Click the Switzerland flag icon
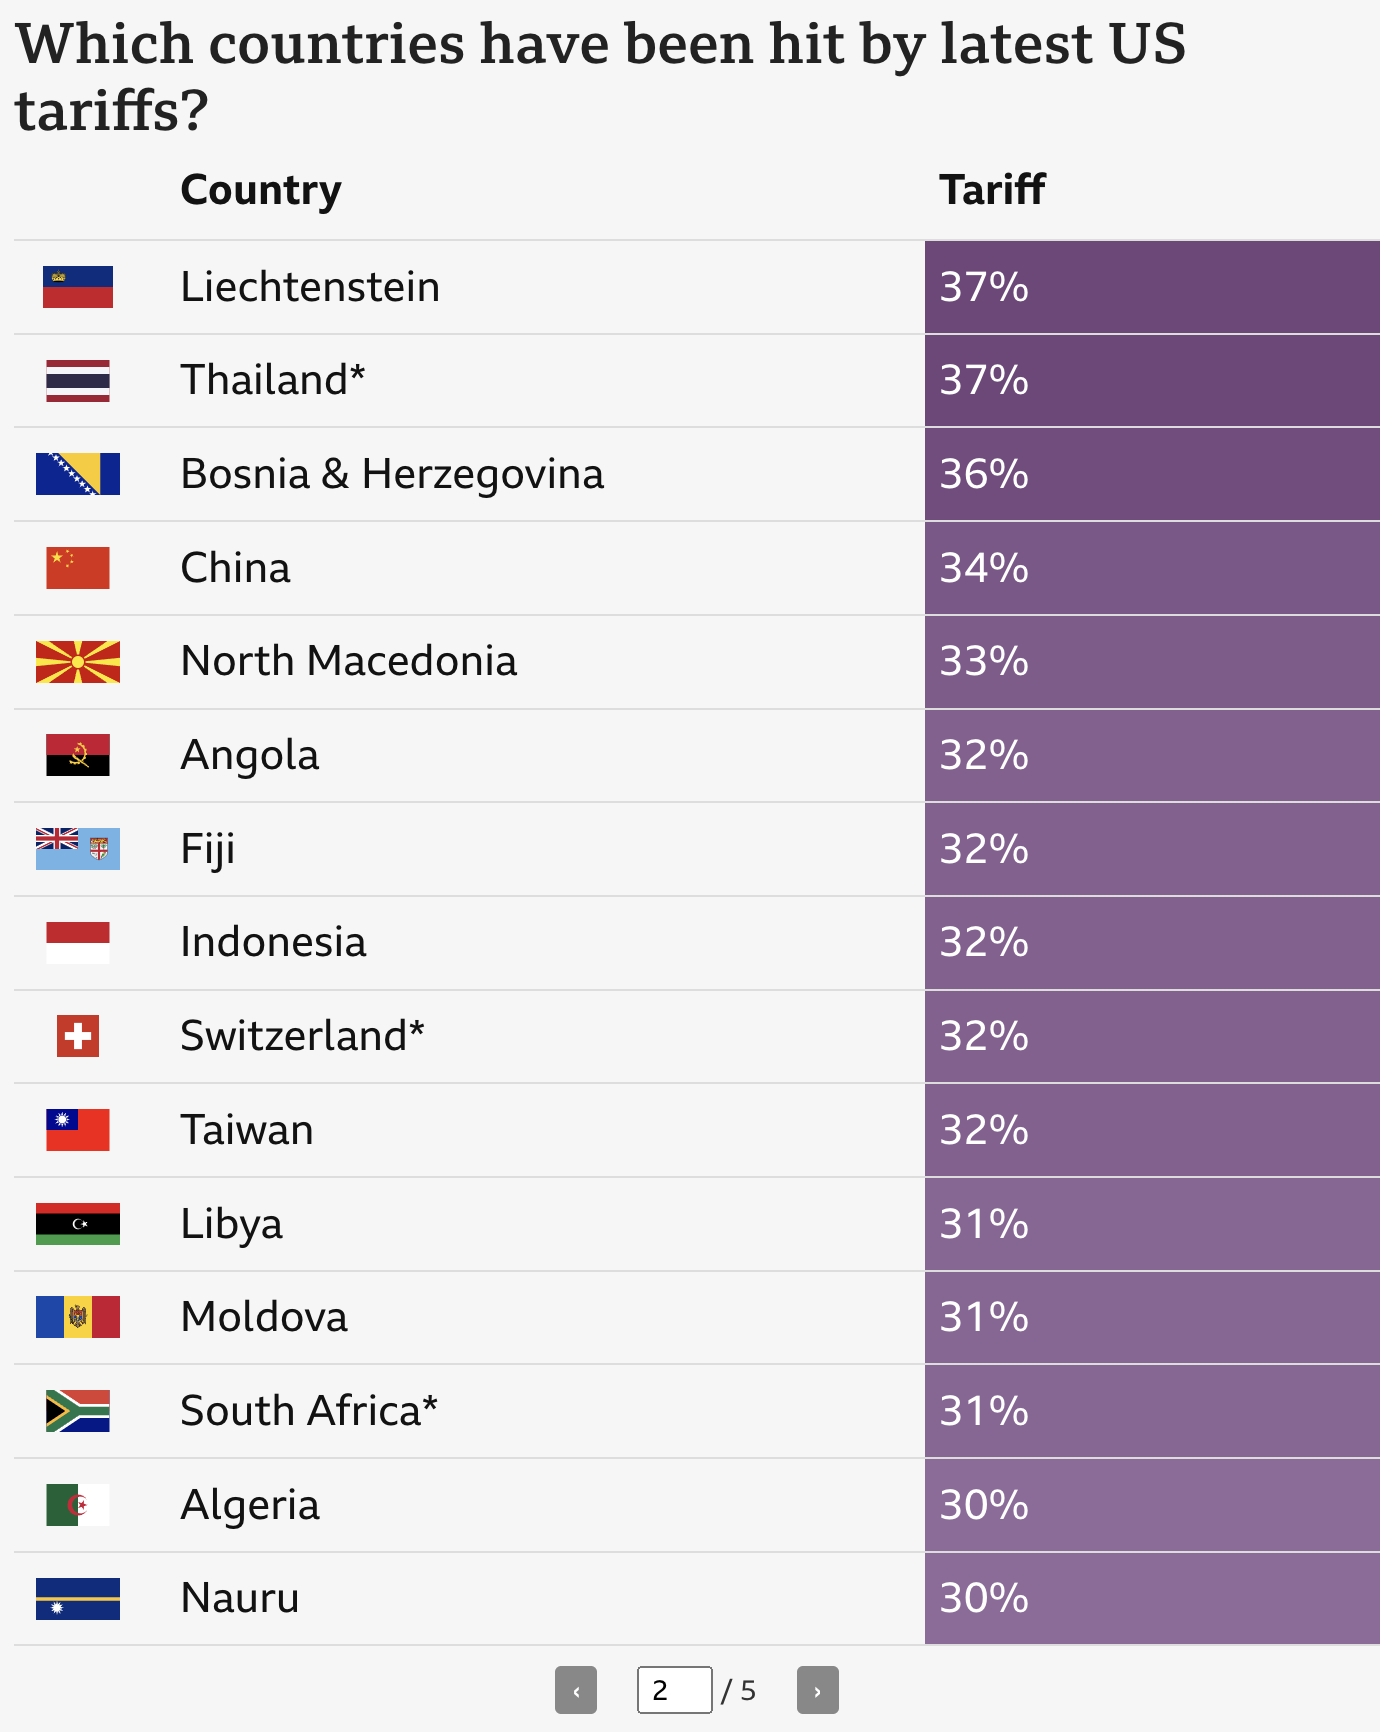Screen dimensions: 1380x1732 (78, 1036)
